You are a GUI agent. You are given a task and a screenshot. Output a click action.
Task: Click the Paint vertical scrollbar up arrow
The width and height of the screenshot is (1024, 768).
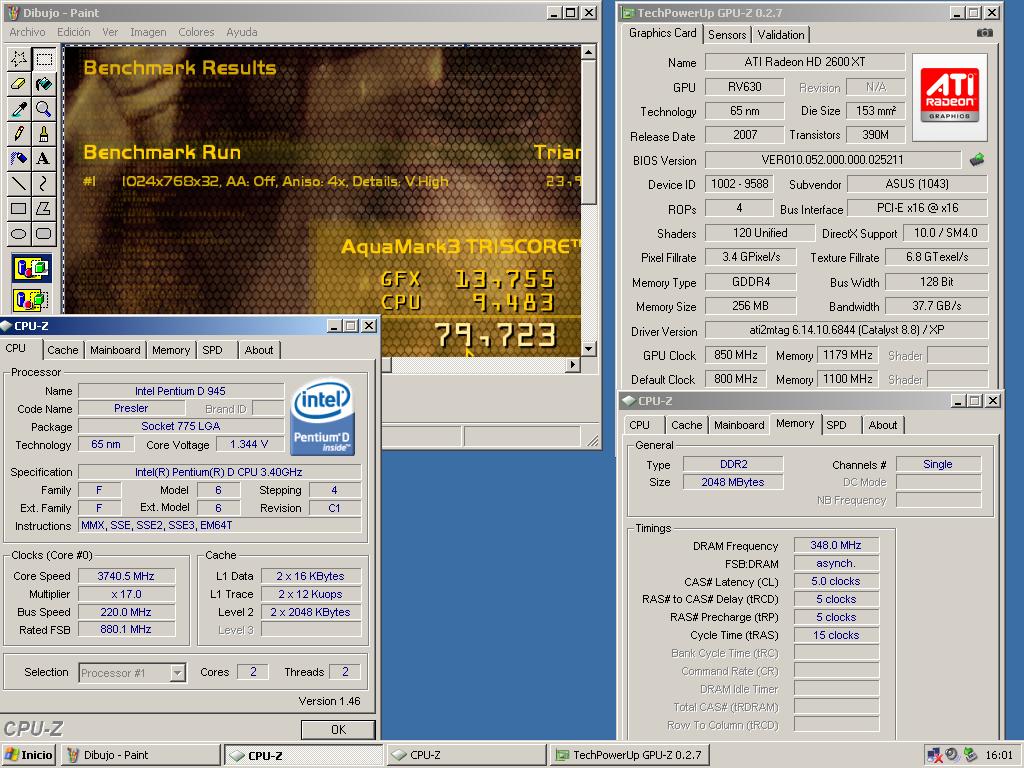[588, 52]
